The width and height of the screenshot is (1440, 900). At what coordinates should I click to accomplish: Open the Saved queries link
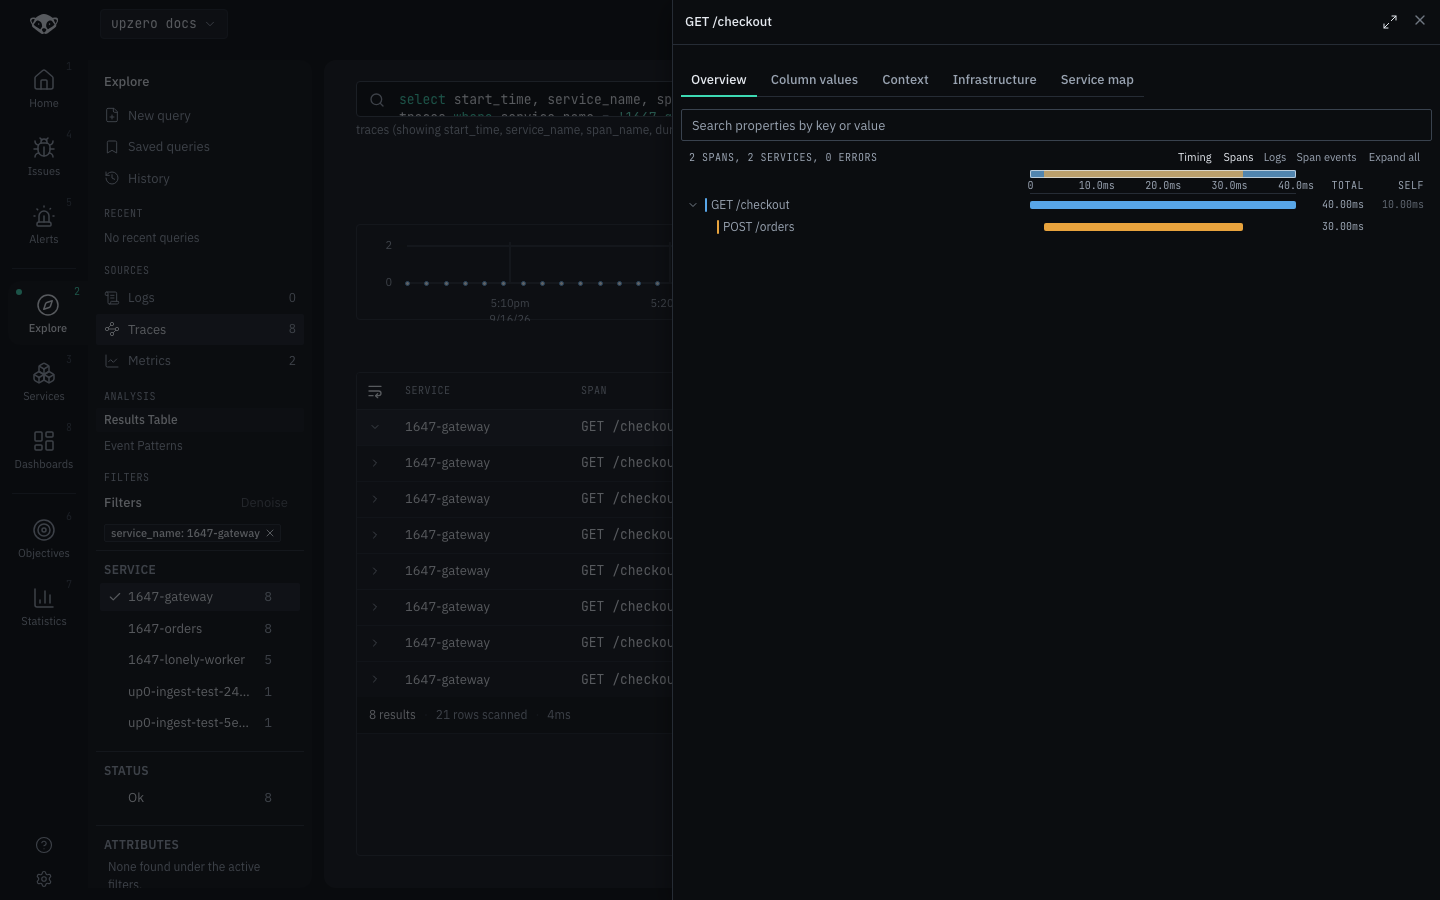(169, 147)
